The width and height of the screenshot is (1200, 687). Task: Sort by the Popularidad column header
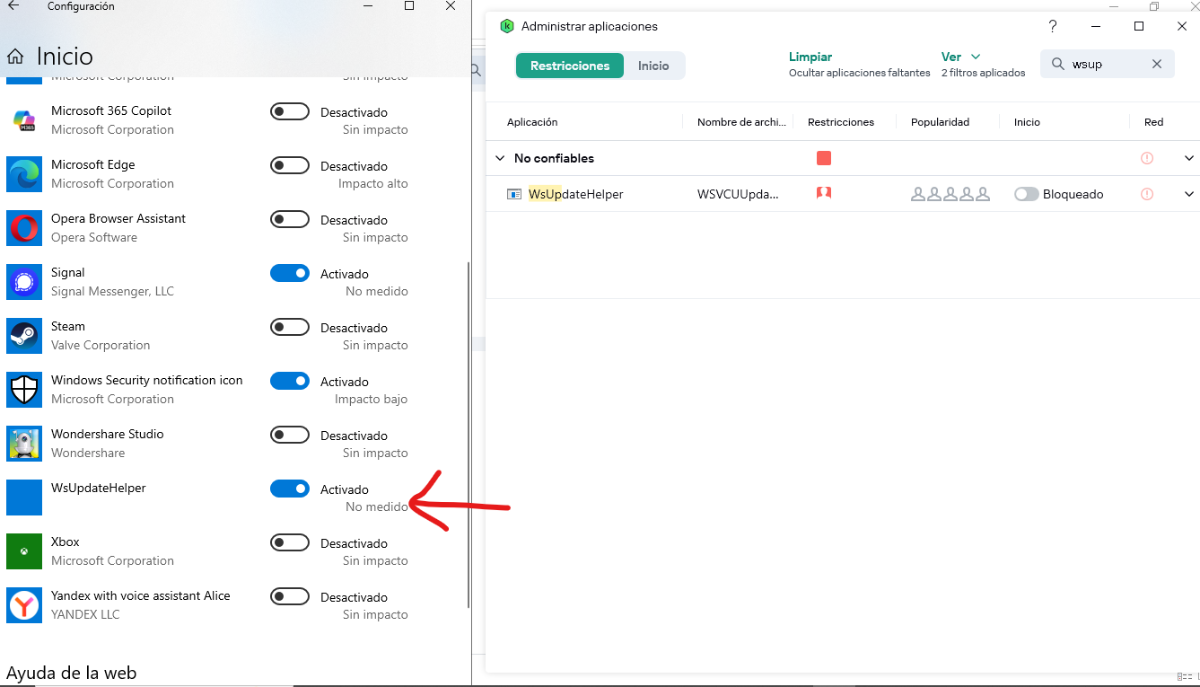tap(940, 122)
